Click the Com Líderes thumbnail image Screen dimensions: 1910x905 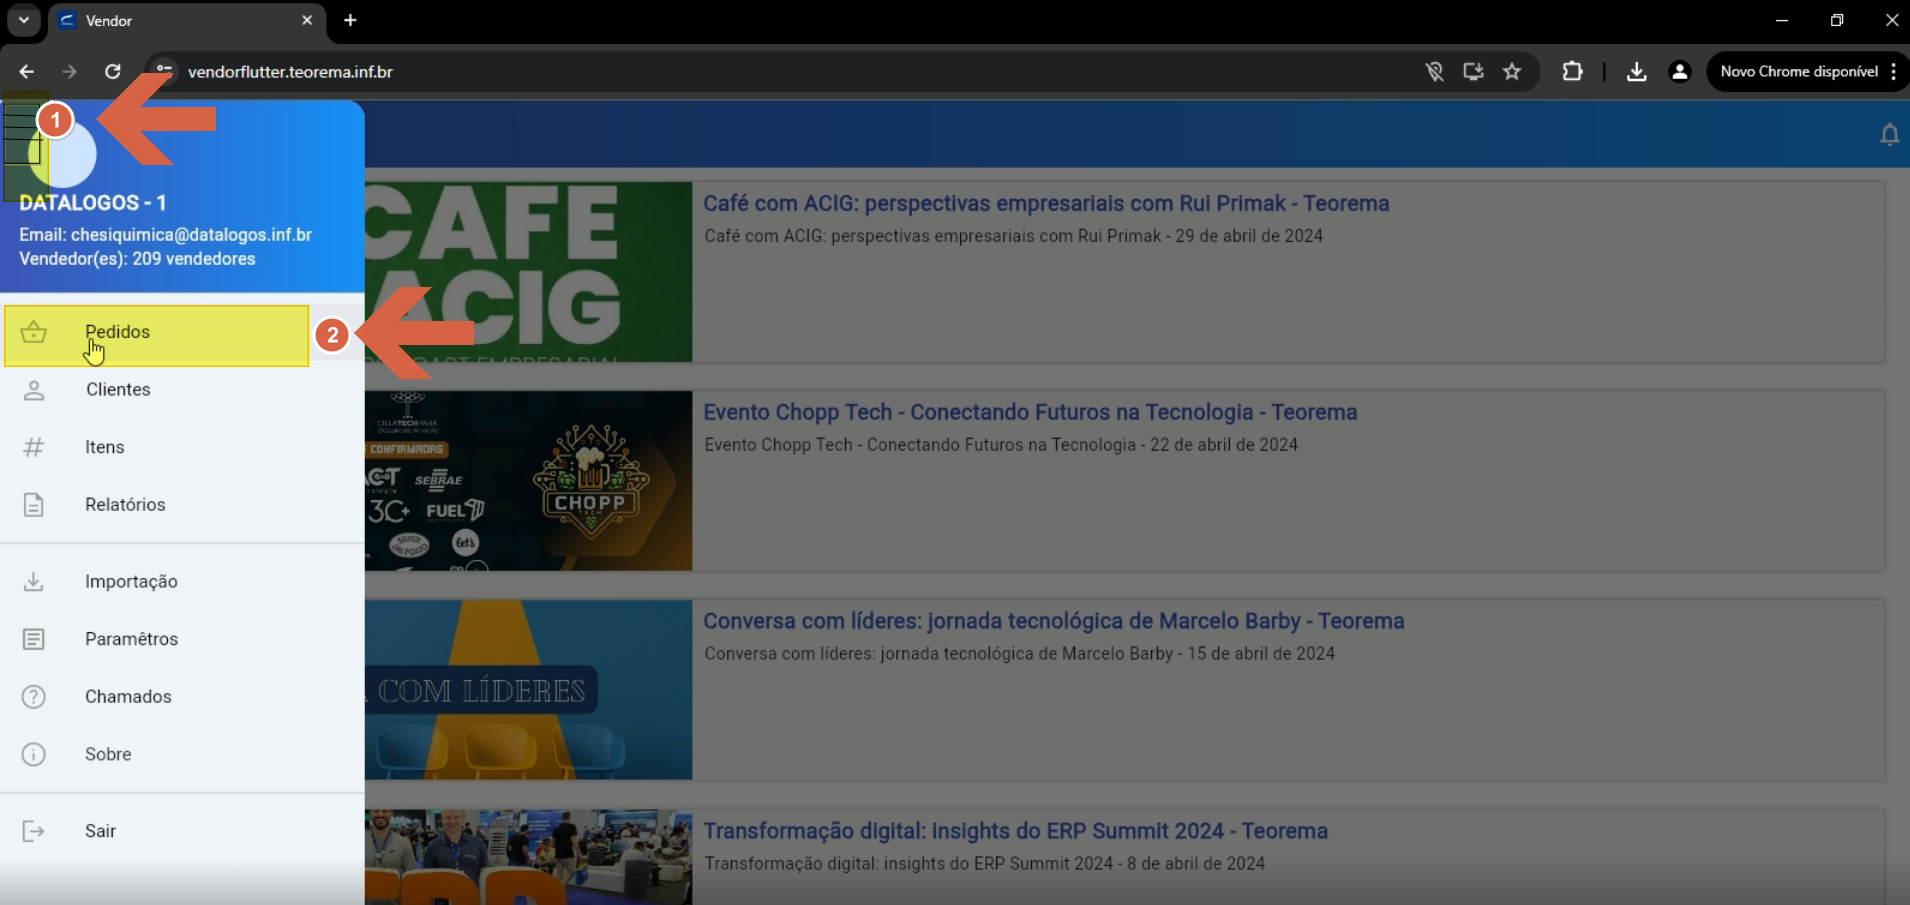click(x=528, y=690)
